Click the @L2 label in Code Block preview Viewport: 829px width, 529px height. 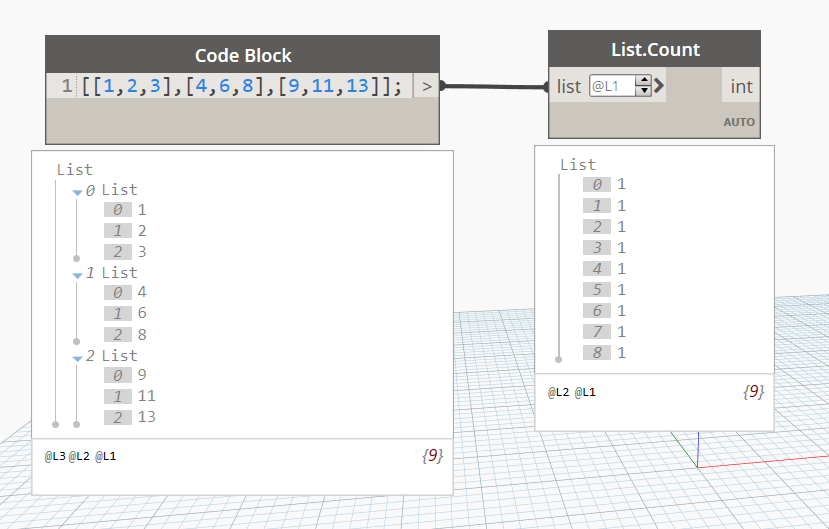click(x=79, y=456)
